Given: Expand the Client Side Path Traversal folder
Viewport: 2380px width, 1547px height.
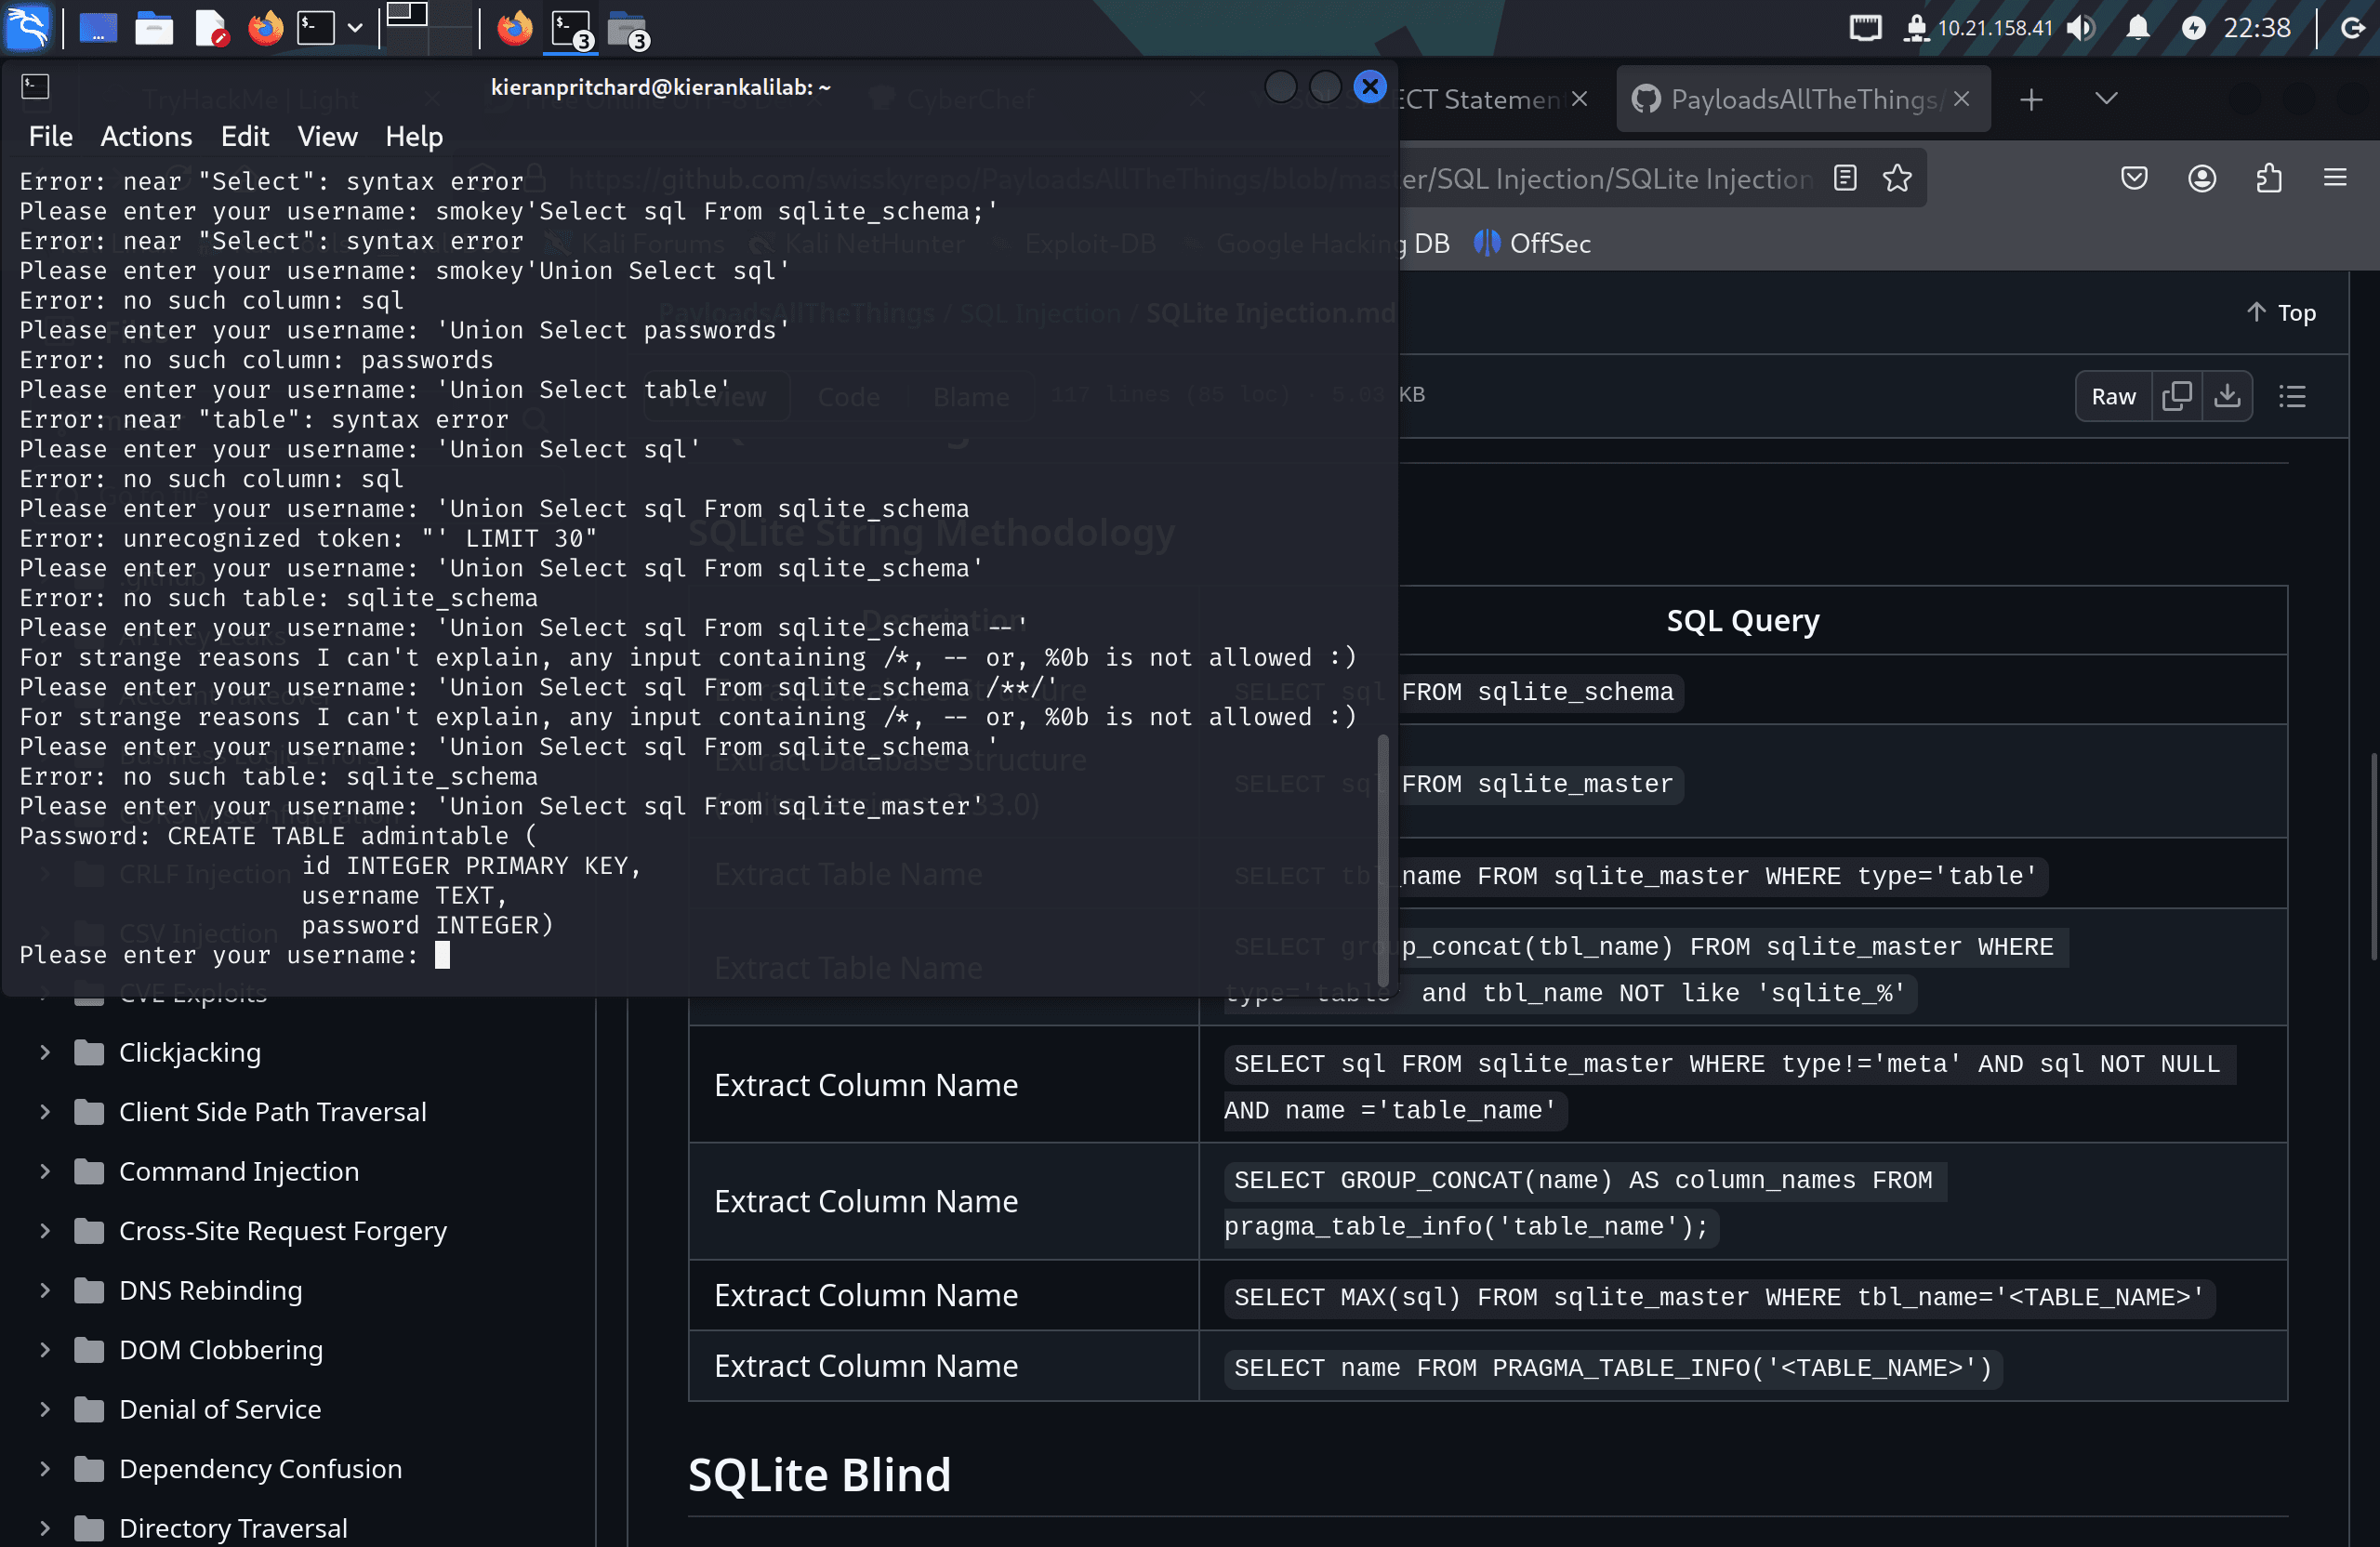Looking at the screenshot, I should tap(45, 1111).
